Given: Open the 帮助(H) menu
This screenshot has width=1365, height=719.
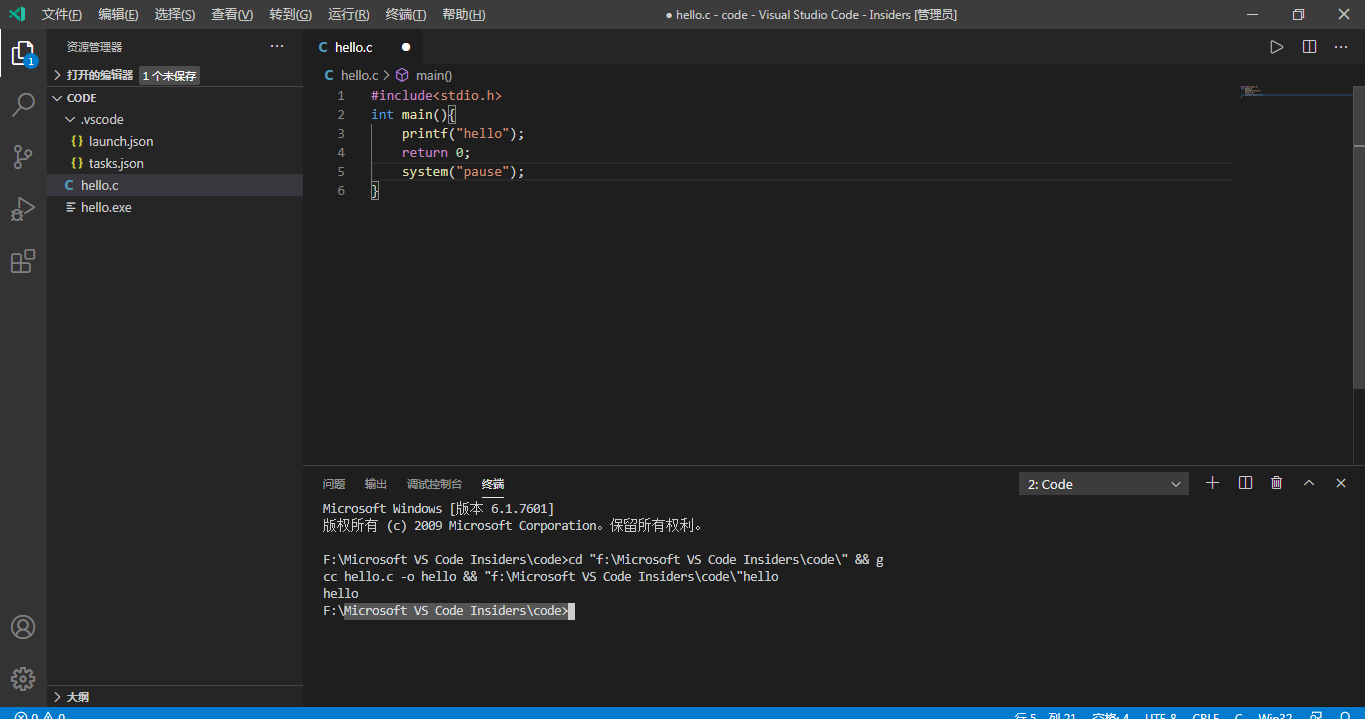Looking at the screenshot, I should pos(463,15).
